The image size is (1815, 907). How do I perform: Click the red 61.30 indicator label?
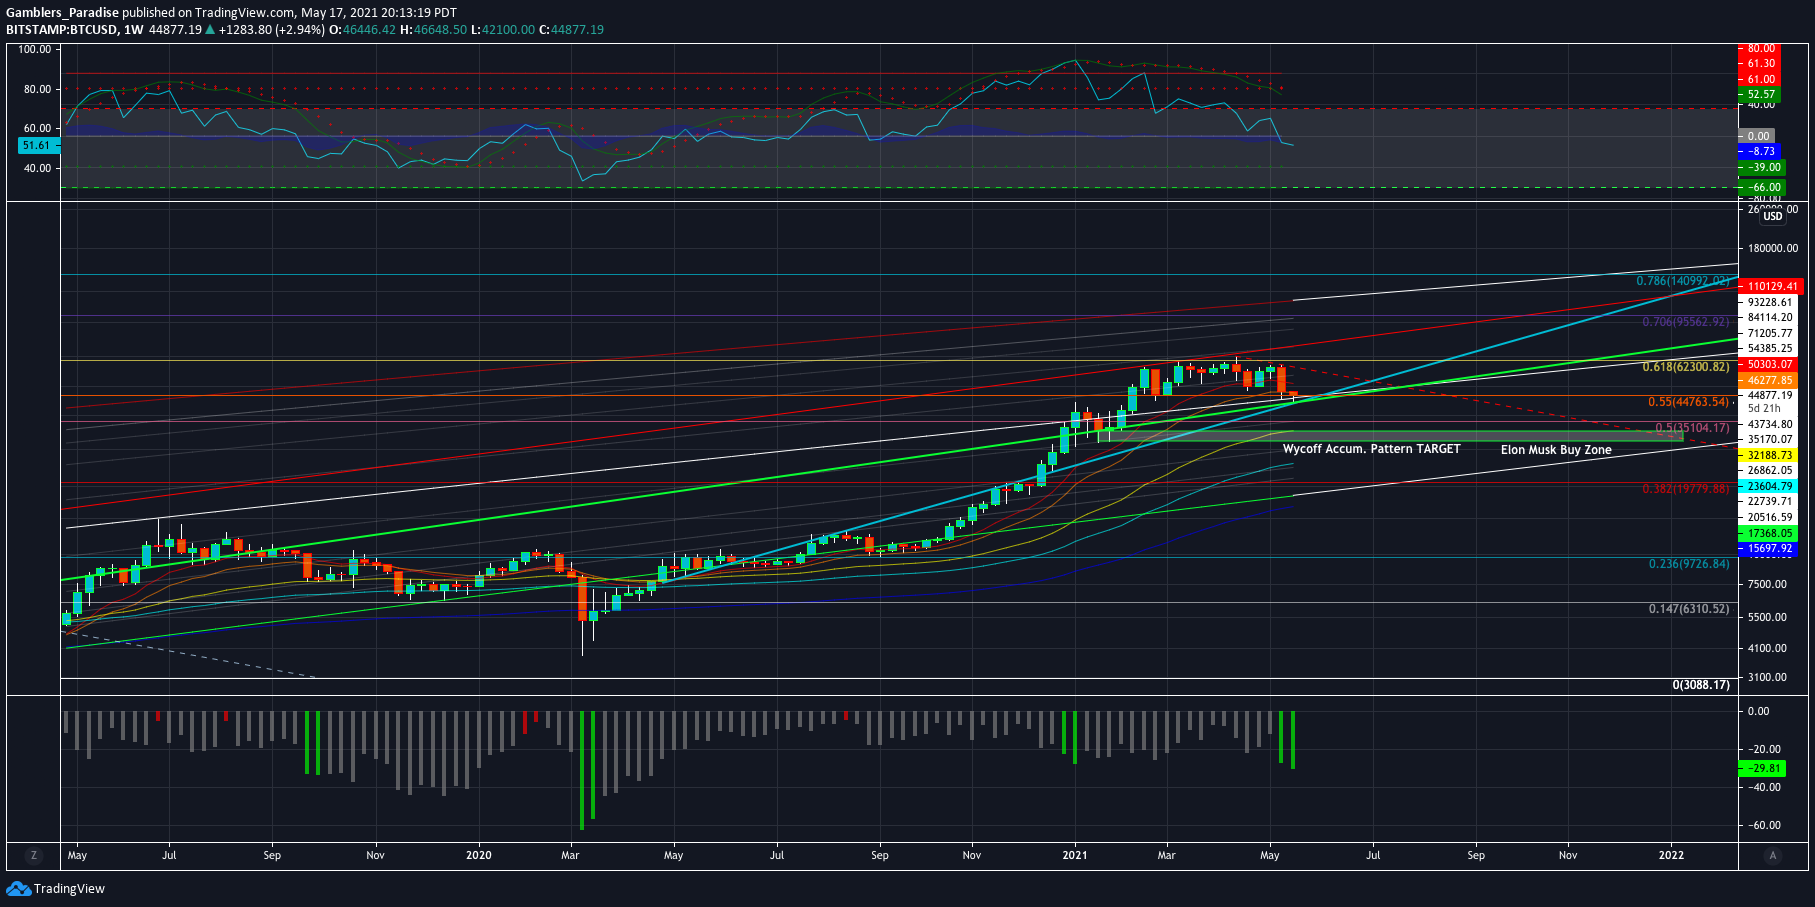click(1761, 63)
